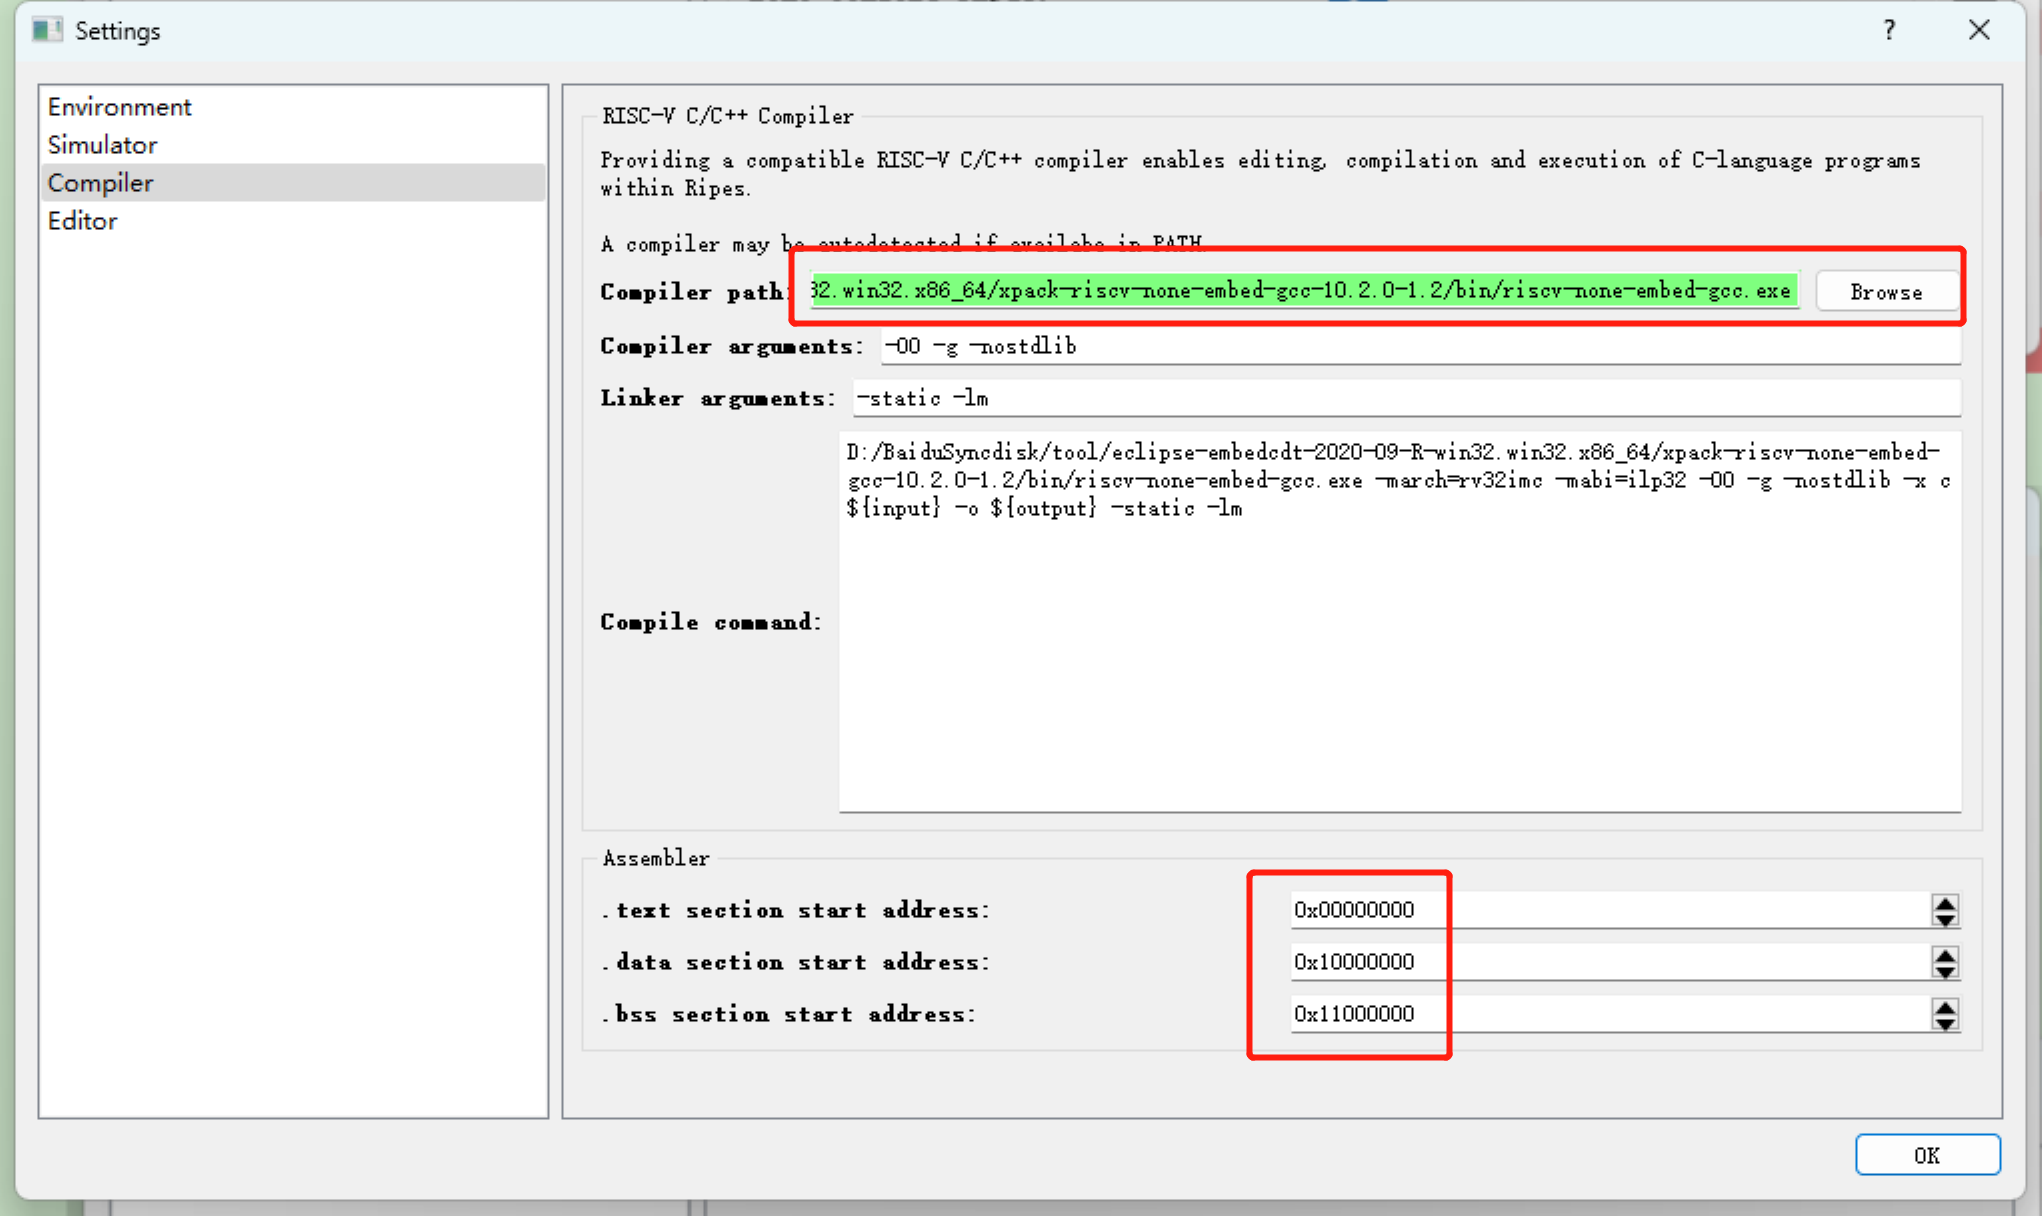This screenshot has height=1216, width=2042.
Task: Click the Linker arguments input field
Action: click(x=1405, y=398)
